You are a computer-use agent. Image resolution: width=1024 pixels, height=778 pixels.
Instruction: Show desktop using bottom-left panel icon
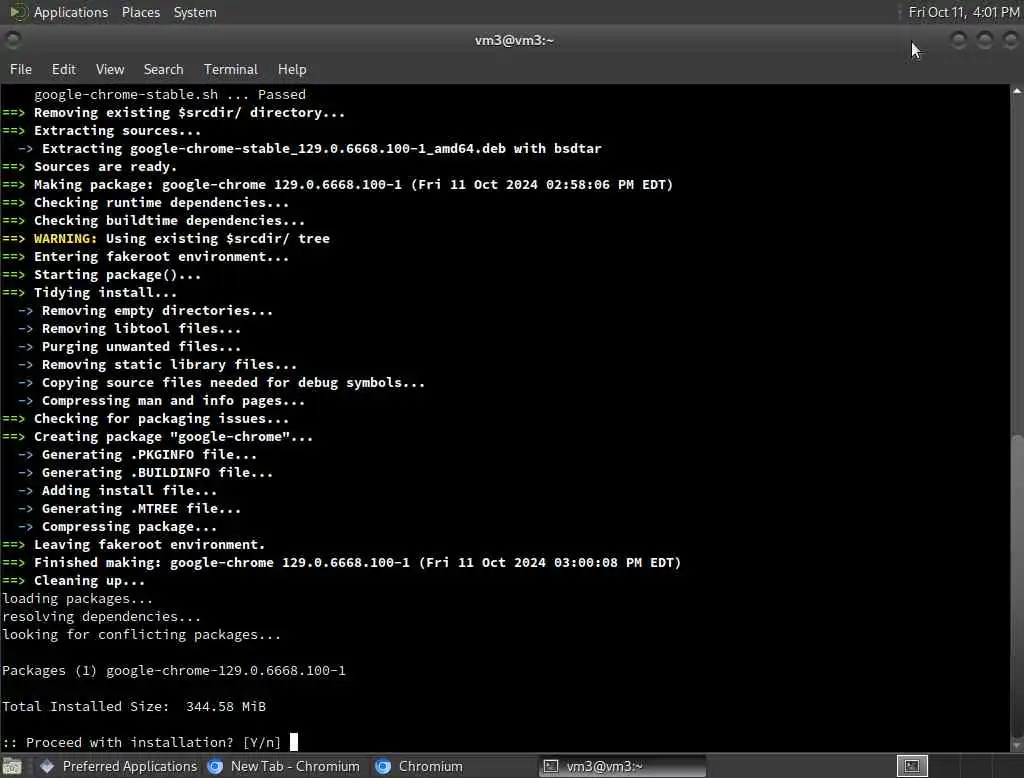pos(12,766)
